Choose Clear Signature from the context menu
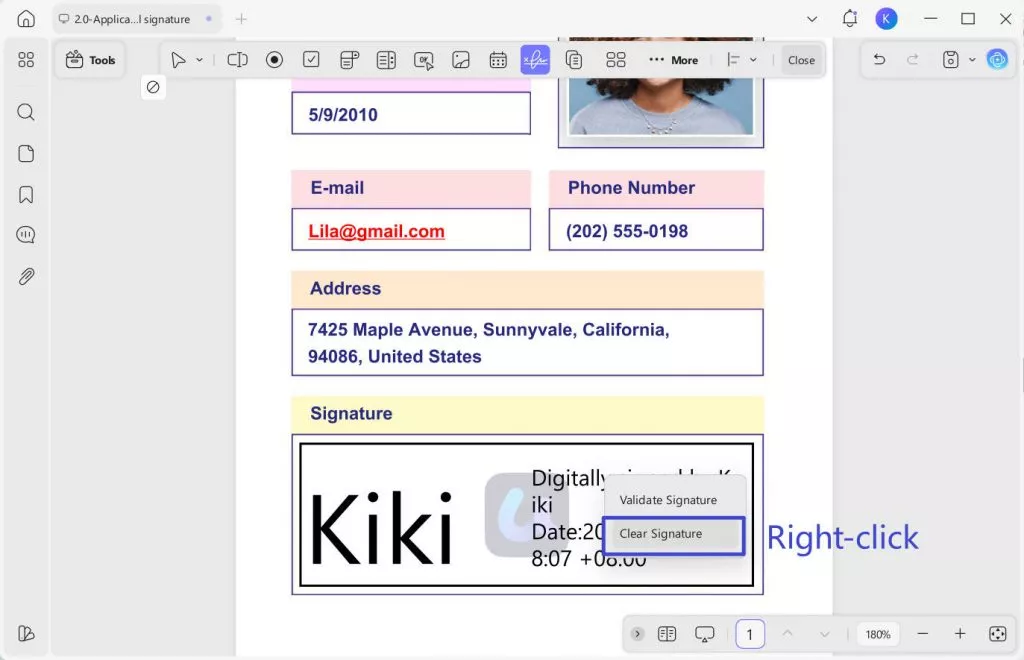The height and width of the screenshot is (660, 1024). (x=660, y=534)
